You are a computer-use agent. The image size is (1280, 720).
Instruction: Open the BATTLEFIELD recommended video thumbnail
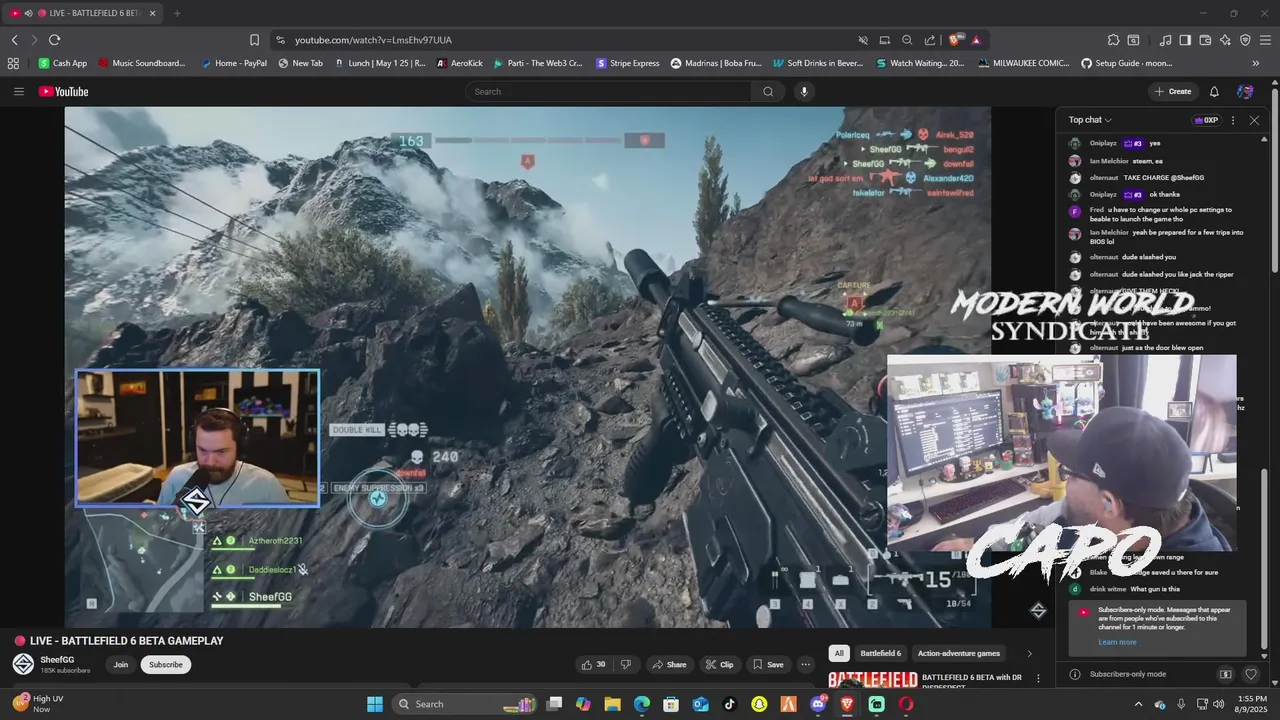873,680
